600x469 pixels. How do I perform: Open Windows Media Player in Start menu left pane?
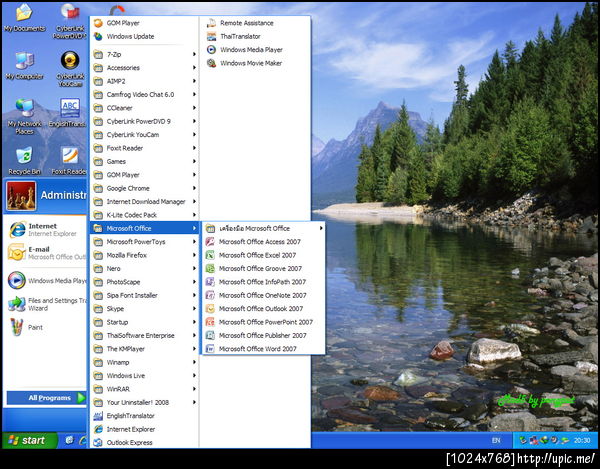tap(45, 280)
